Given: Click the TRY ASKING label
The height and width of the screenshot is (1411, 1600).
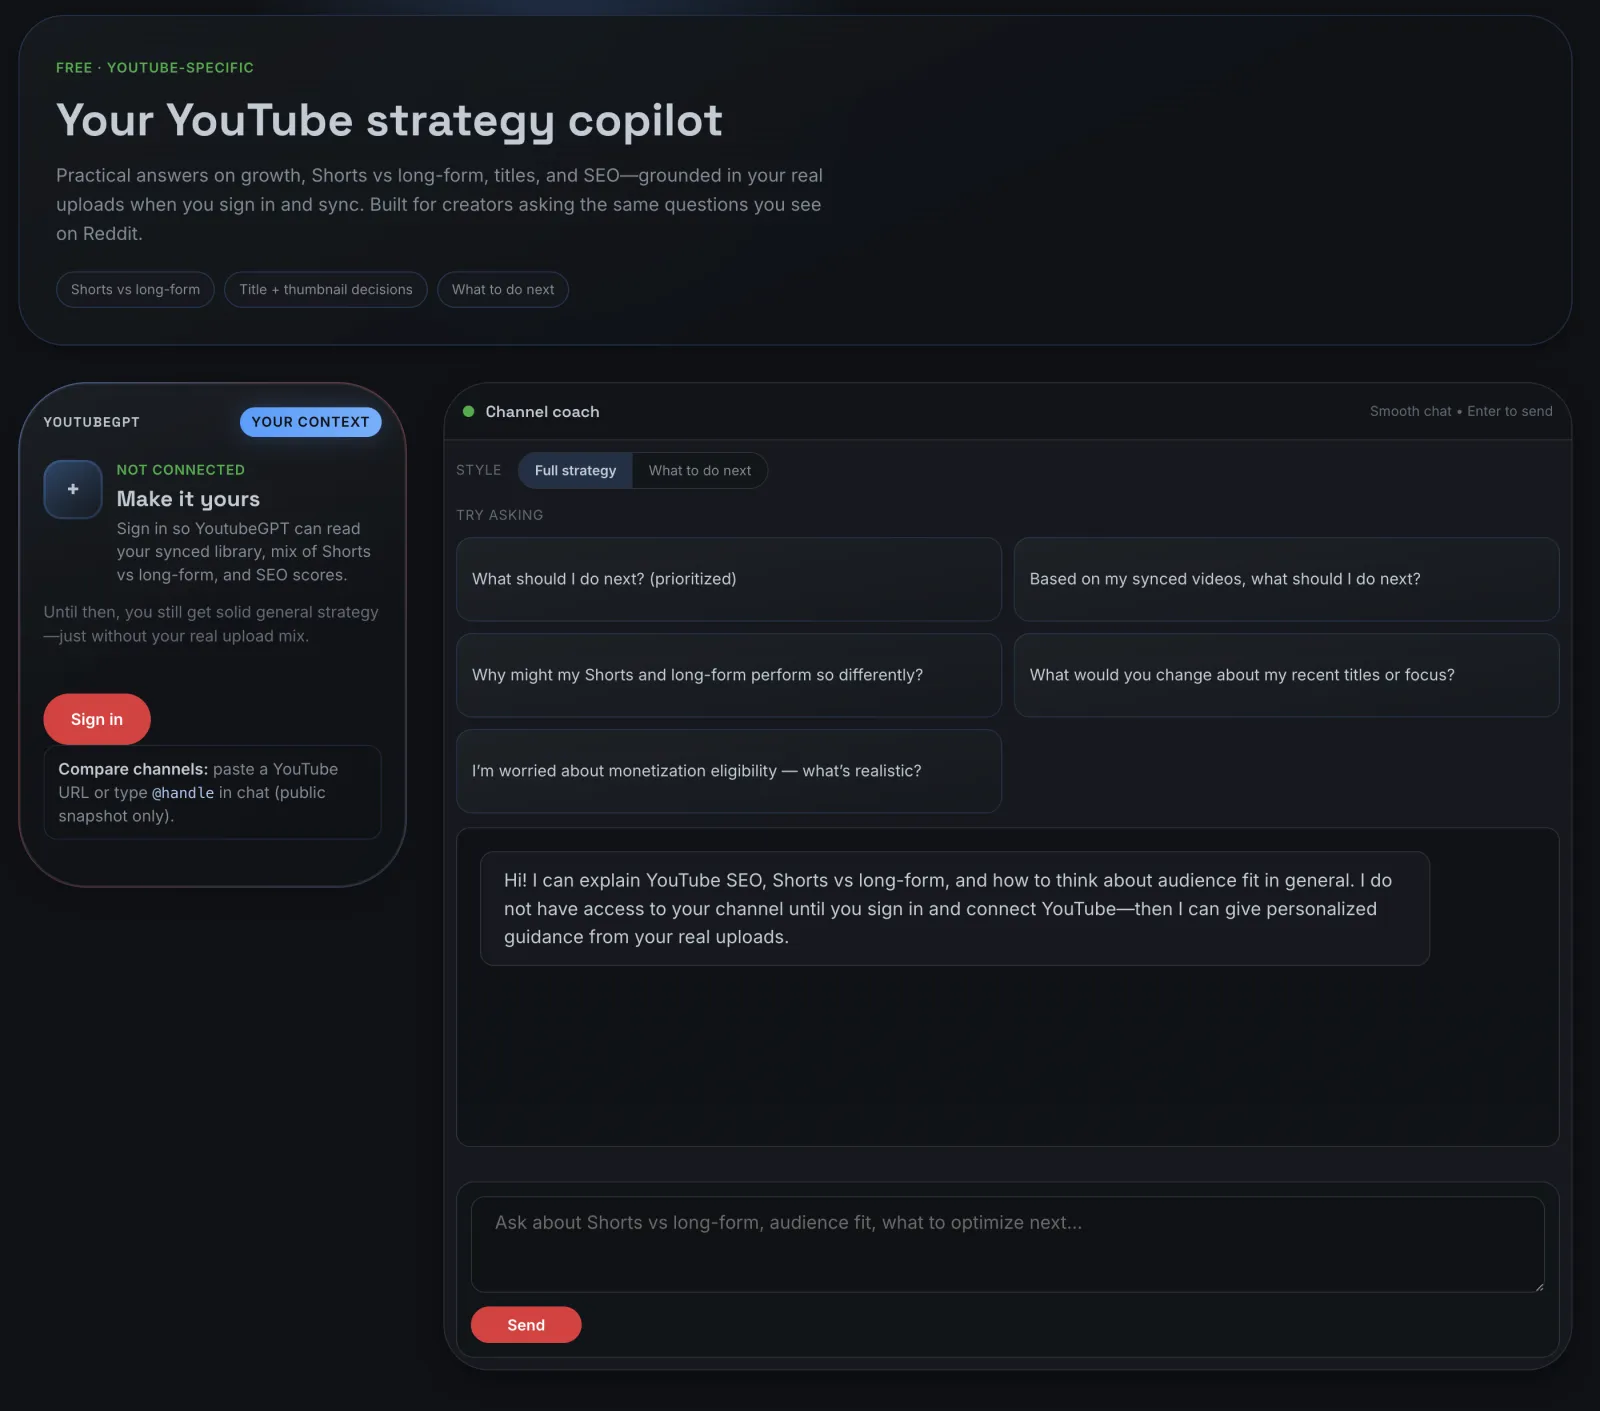Looking at the screenshot, I should (x=500, y=515).
